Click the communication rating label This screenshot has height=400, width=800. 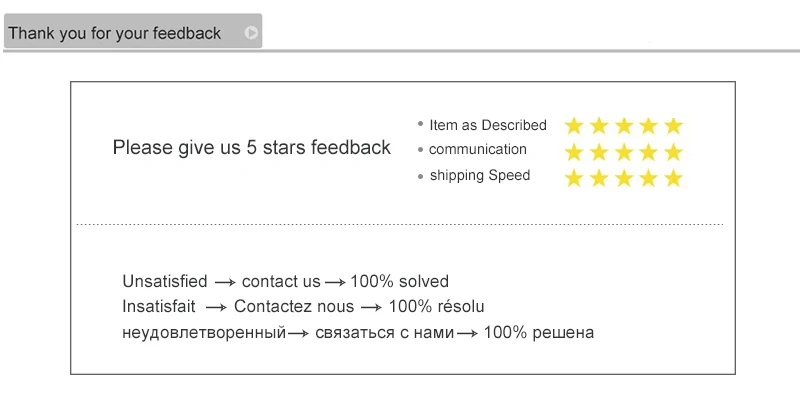click(478, 149)
